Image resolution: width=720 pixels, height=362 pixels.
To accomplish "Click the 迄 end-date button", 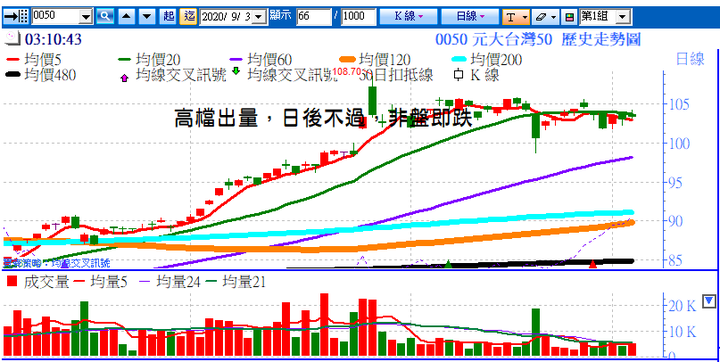I will click(x=188, y=17).
